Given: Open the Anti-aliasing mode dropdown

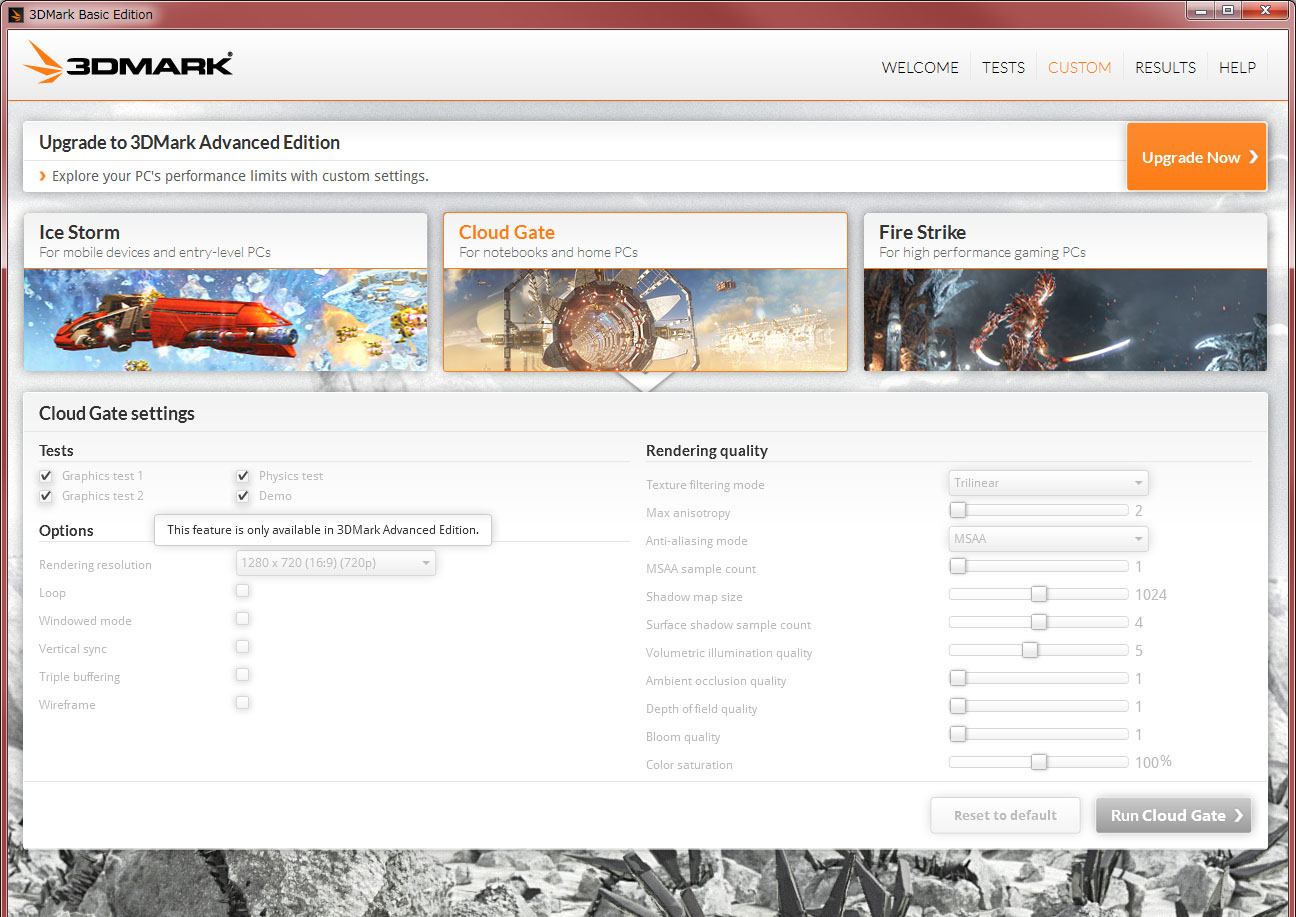Looking at the screenshot, I should pyautogui.click(x=1048, y=539).
